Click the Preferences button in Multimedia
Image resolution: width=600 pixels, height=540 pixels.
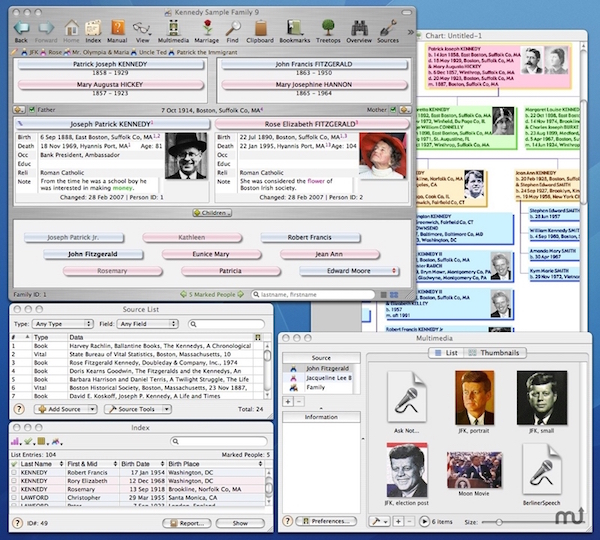coord(327,521)
